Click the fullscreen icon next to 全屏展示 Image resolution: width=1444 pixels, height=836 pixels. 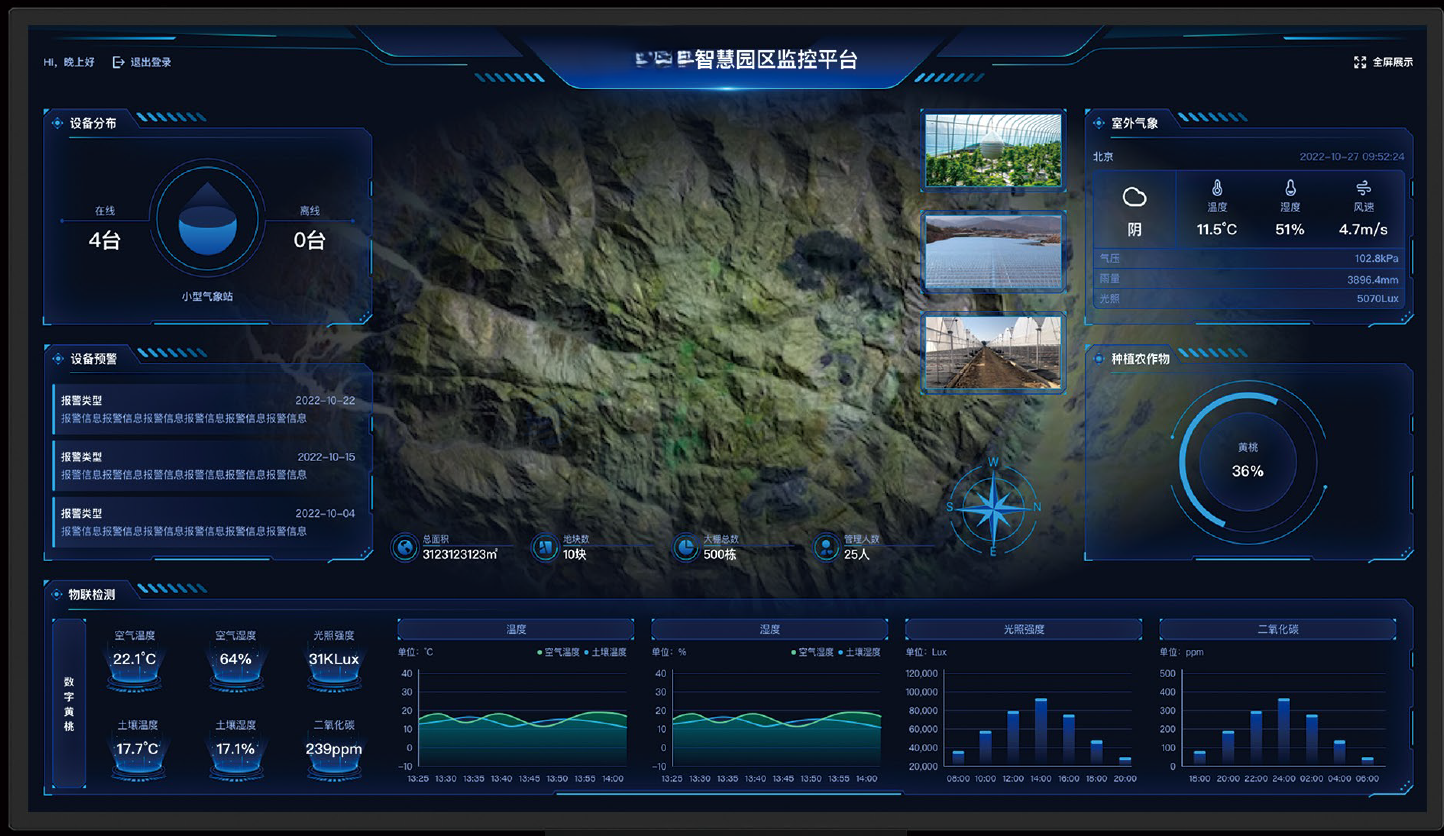pos(1359,62)
